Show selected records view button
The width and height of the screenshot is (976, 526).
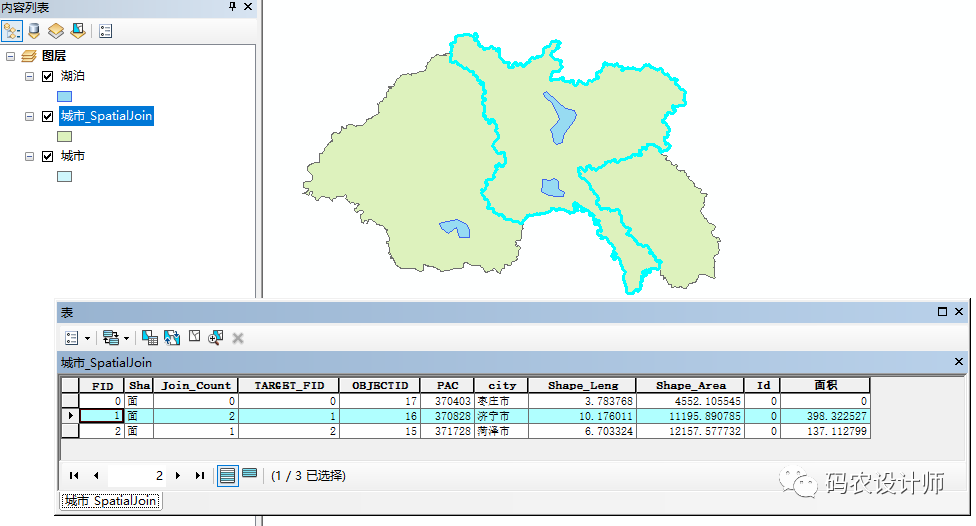click(x=249, y=475)
